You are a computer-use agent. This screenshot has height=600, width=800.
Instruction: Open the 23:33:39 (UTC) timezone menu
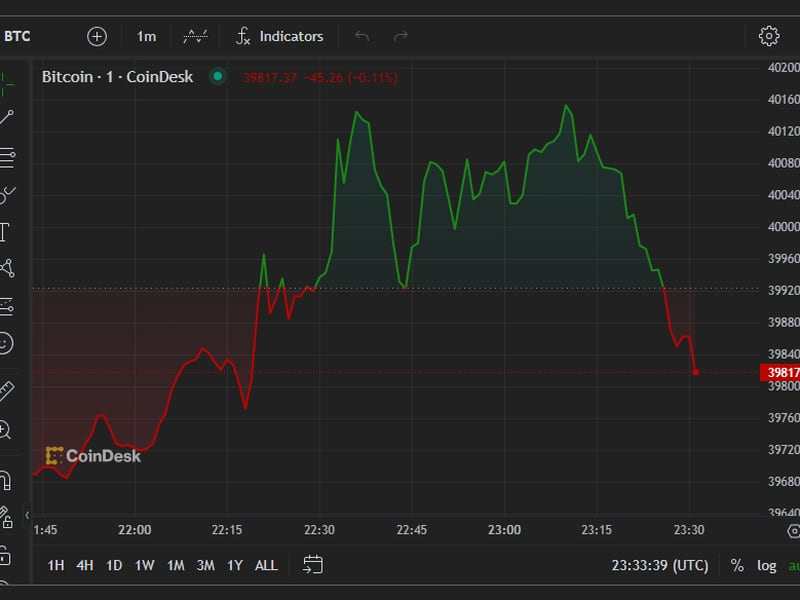pyautogui.click(x=660, y=565)
